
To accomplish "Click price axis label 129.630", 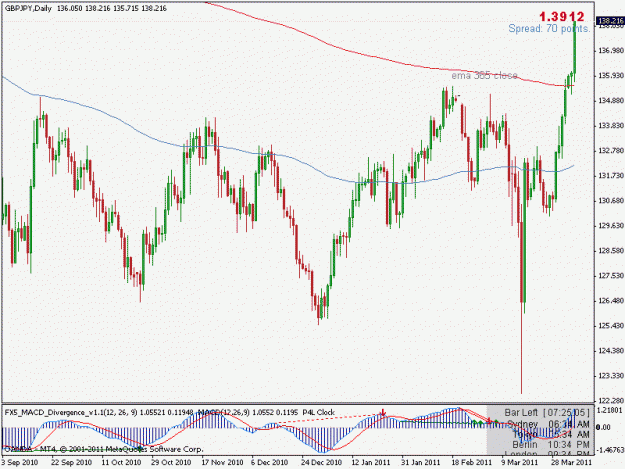I will pos(611,226).
